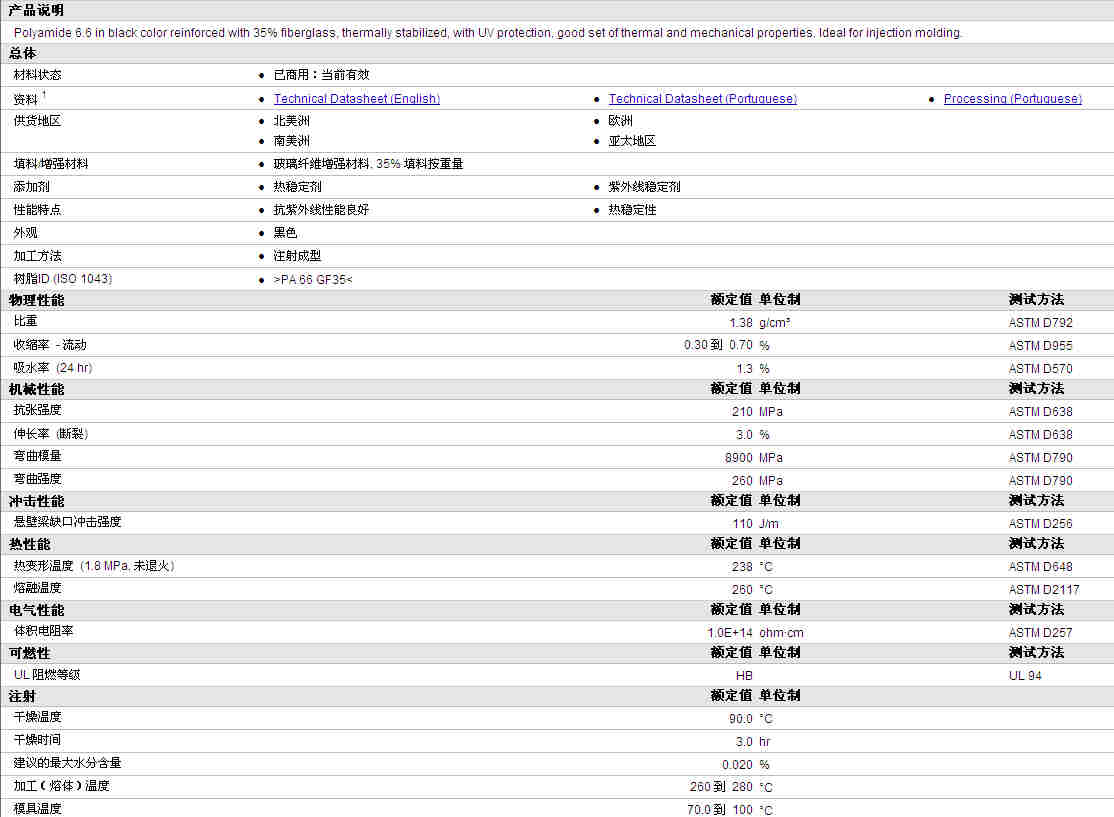This screenshot has height=817, width=1114.
Task: Click the 紫外线稳定剂 additive entry
Action: pyautogui.click(x=644, y=187)
